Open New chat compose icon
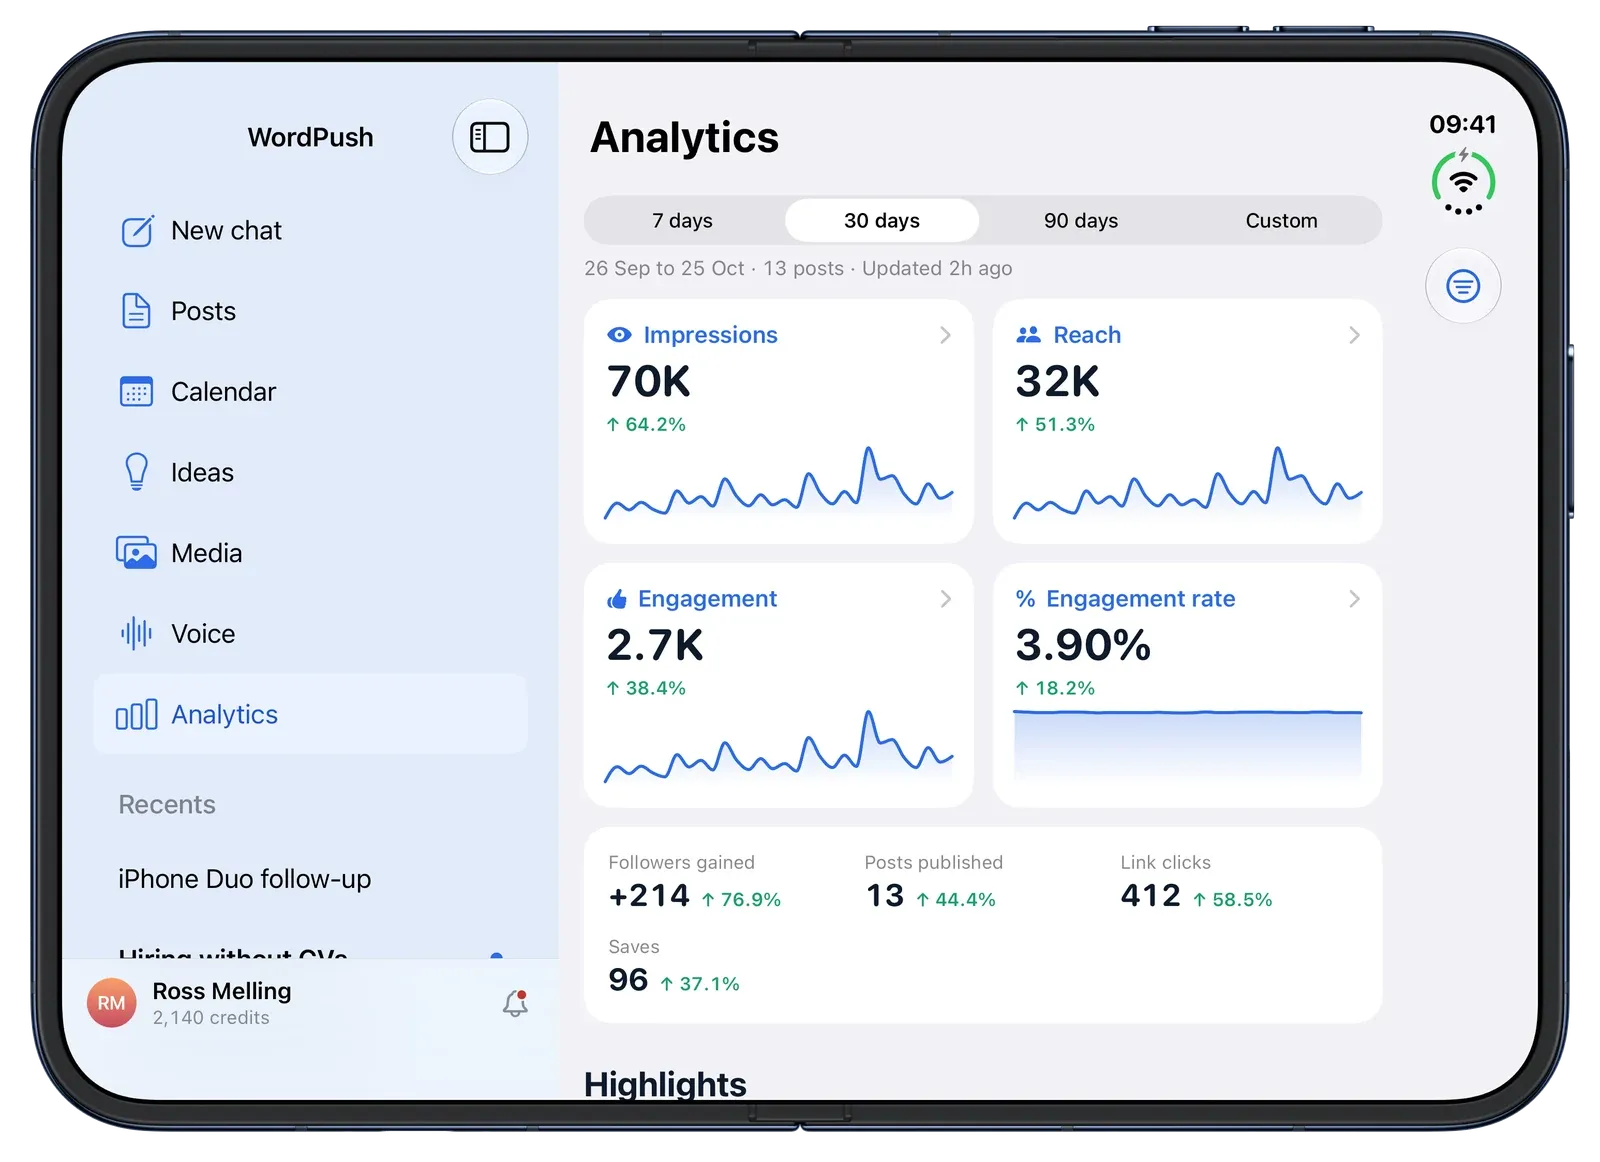1600x1162 pixels. pos(137,231)
